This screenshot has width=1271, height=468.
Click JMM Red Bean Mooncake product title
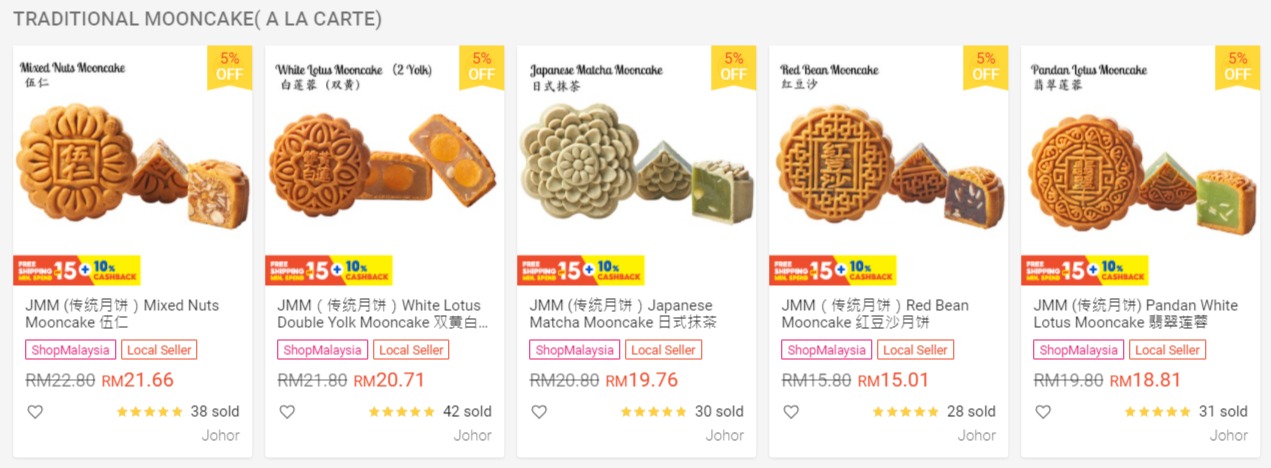pos(875,314)
